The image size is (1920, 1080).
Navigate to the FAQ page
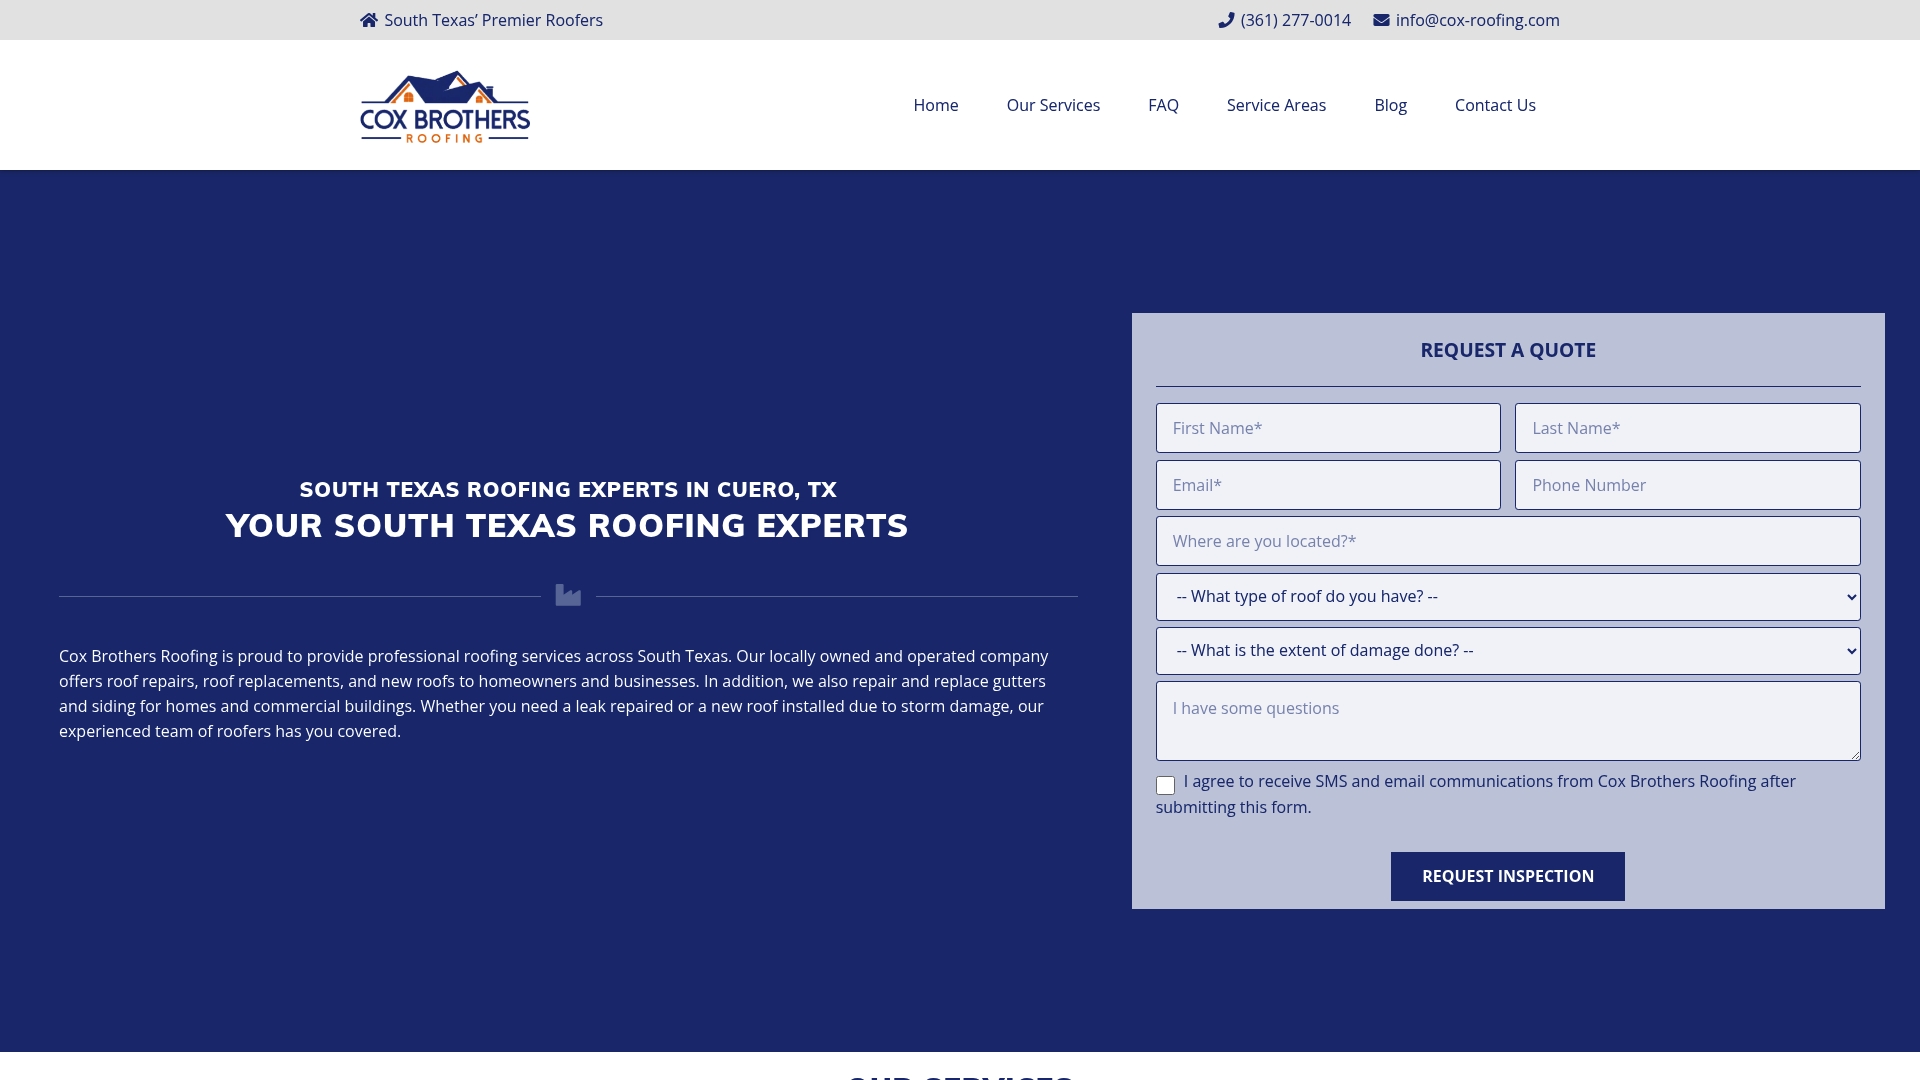(1163, 105)
